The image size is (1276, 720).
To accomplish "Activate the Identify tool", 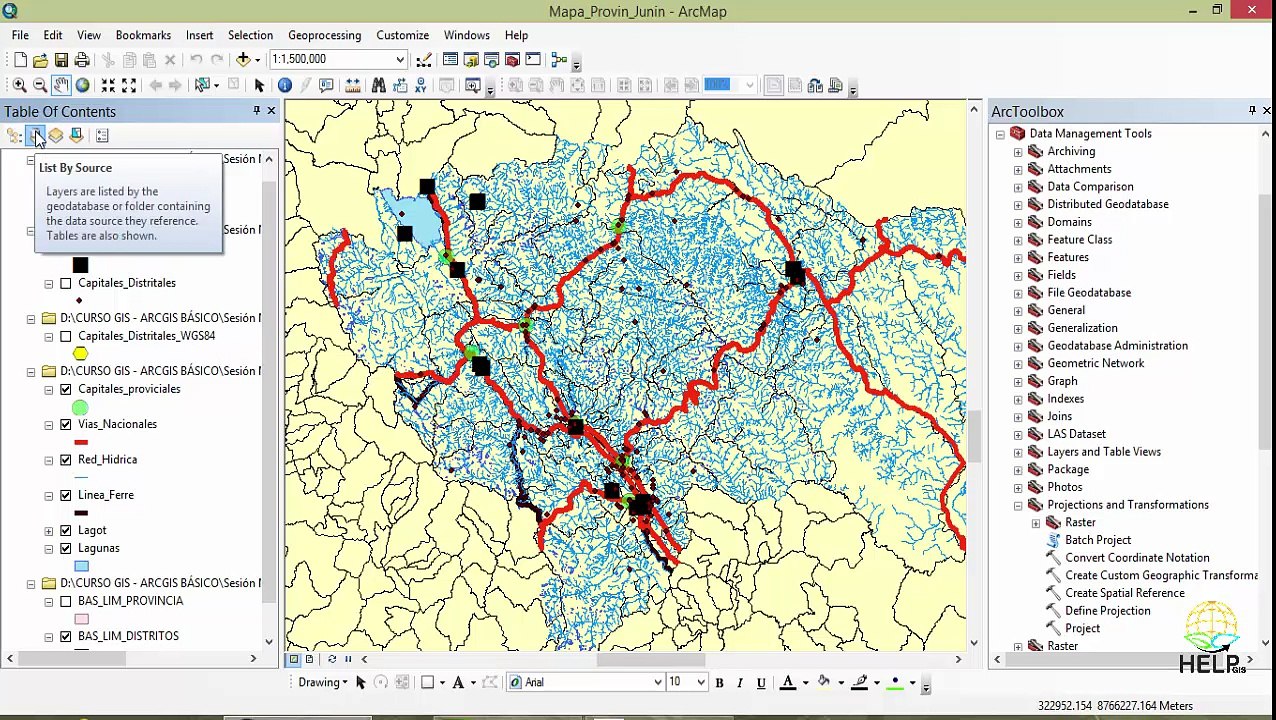I will pyautogui.click(x=285, y=86).
